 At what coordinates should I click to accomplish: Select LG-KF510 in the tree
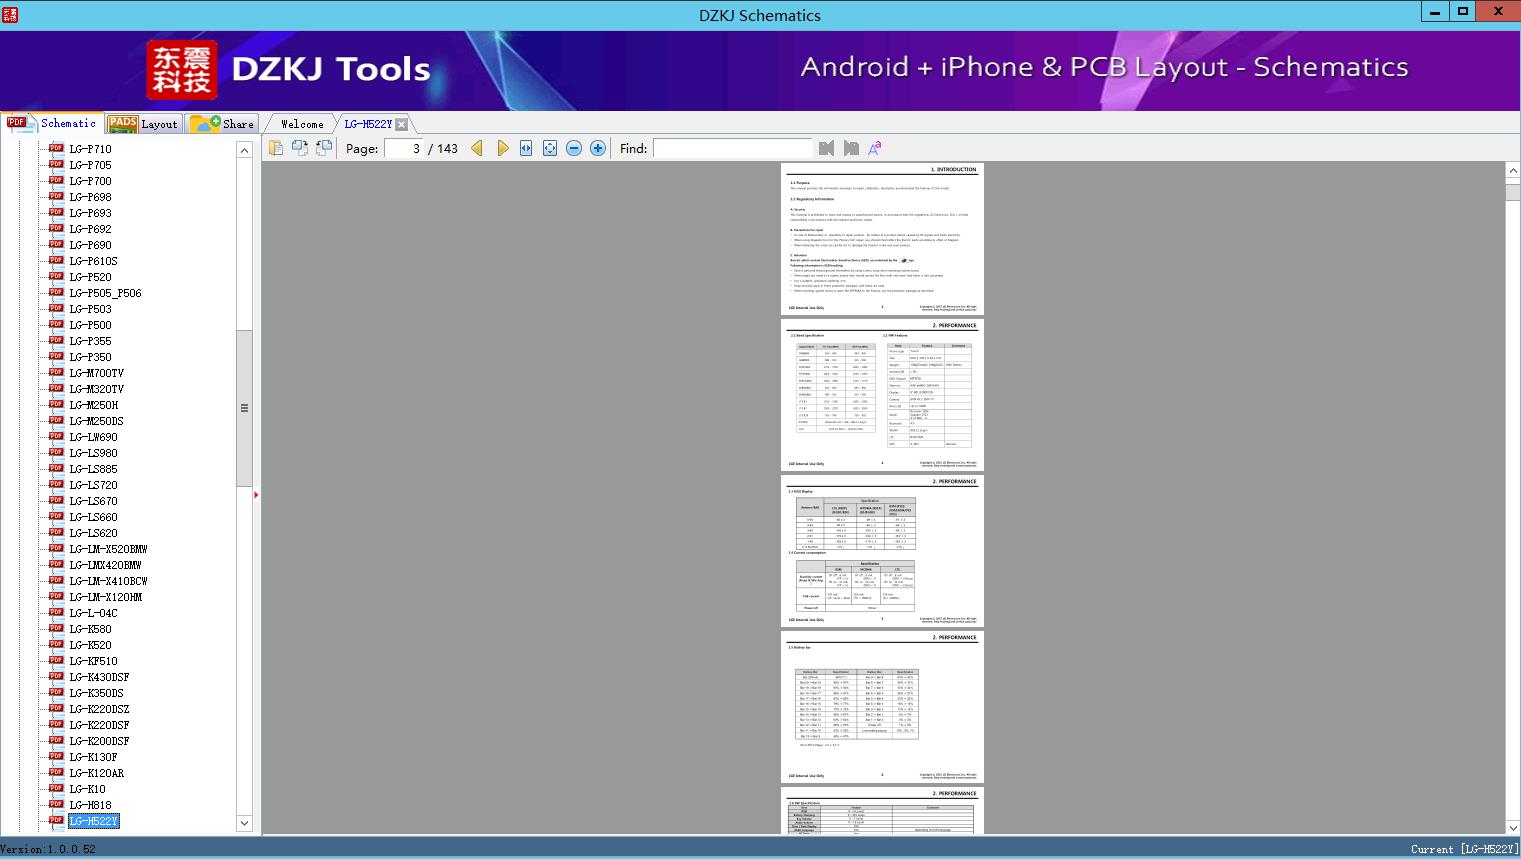click(x=93, y=661)
